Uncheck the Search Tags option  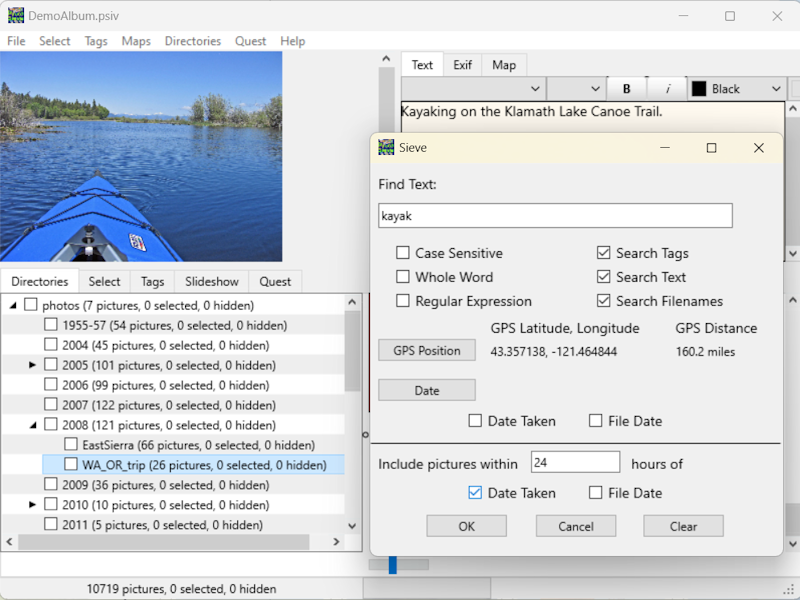point(604,253)
